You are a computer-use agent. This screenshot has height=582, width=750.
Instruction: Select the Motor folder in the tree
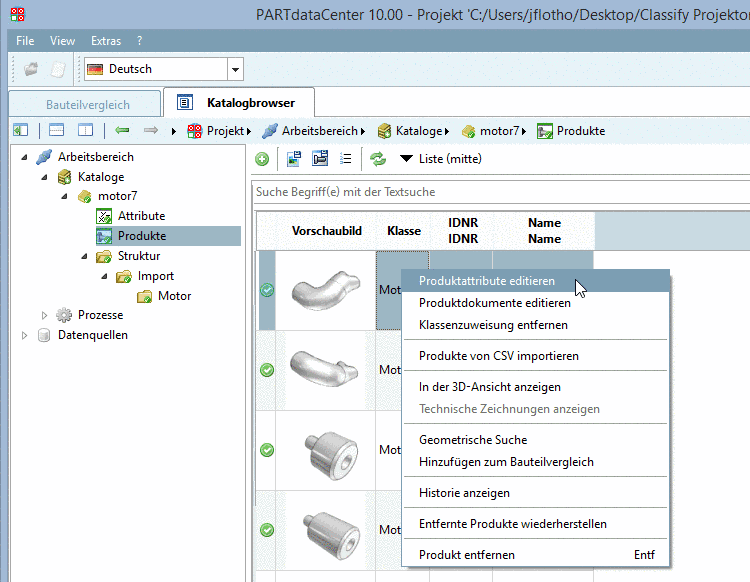pos(174,296)
